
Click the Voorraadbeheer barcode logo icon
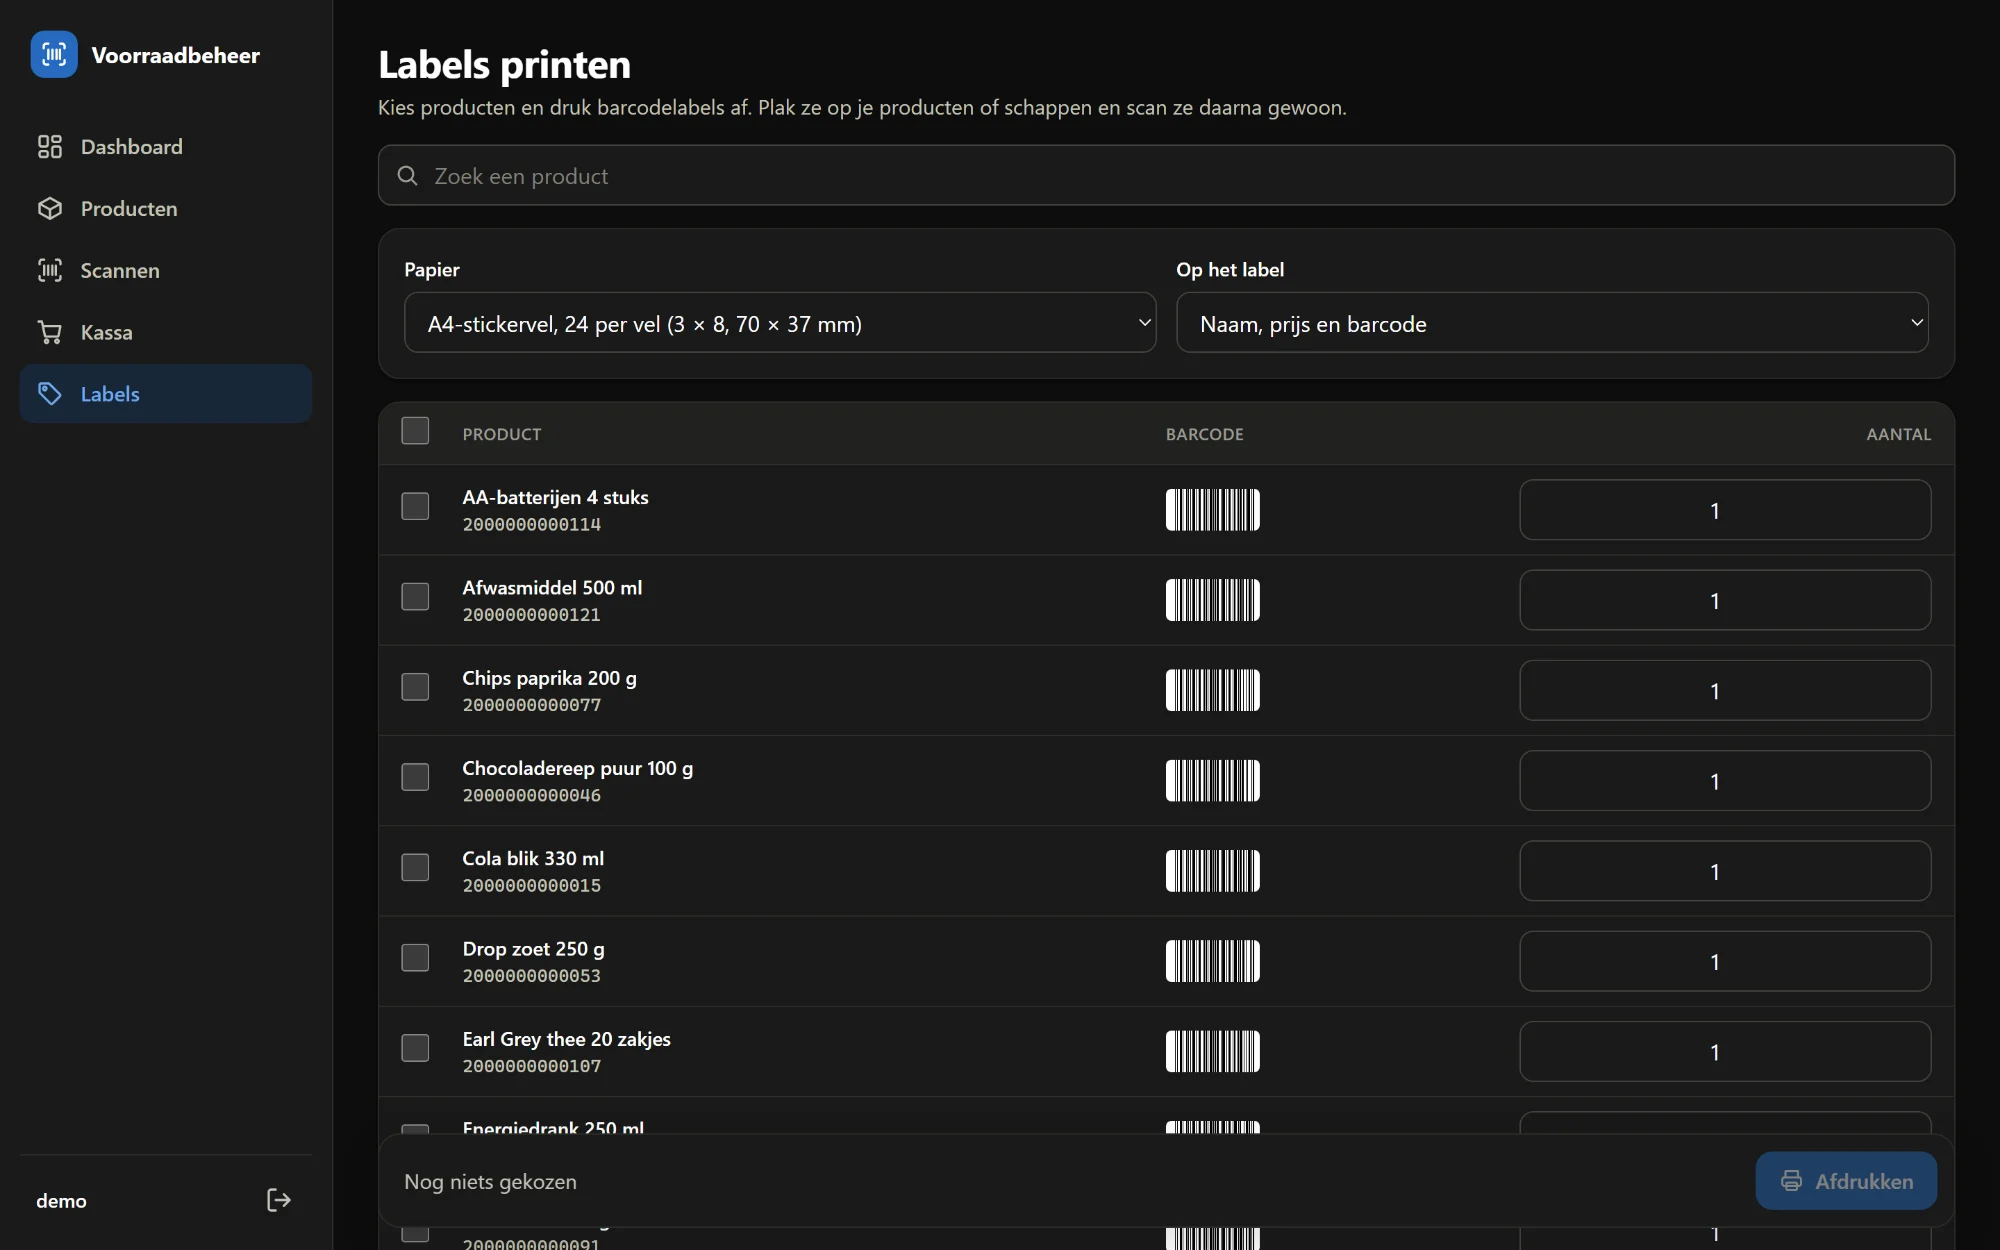[x=54, y=54]
